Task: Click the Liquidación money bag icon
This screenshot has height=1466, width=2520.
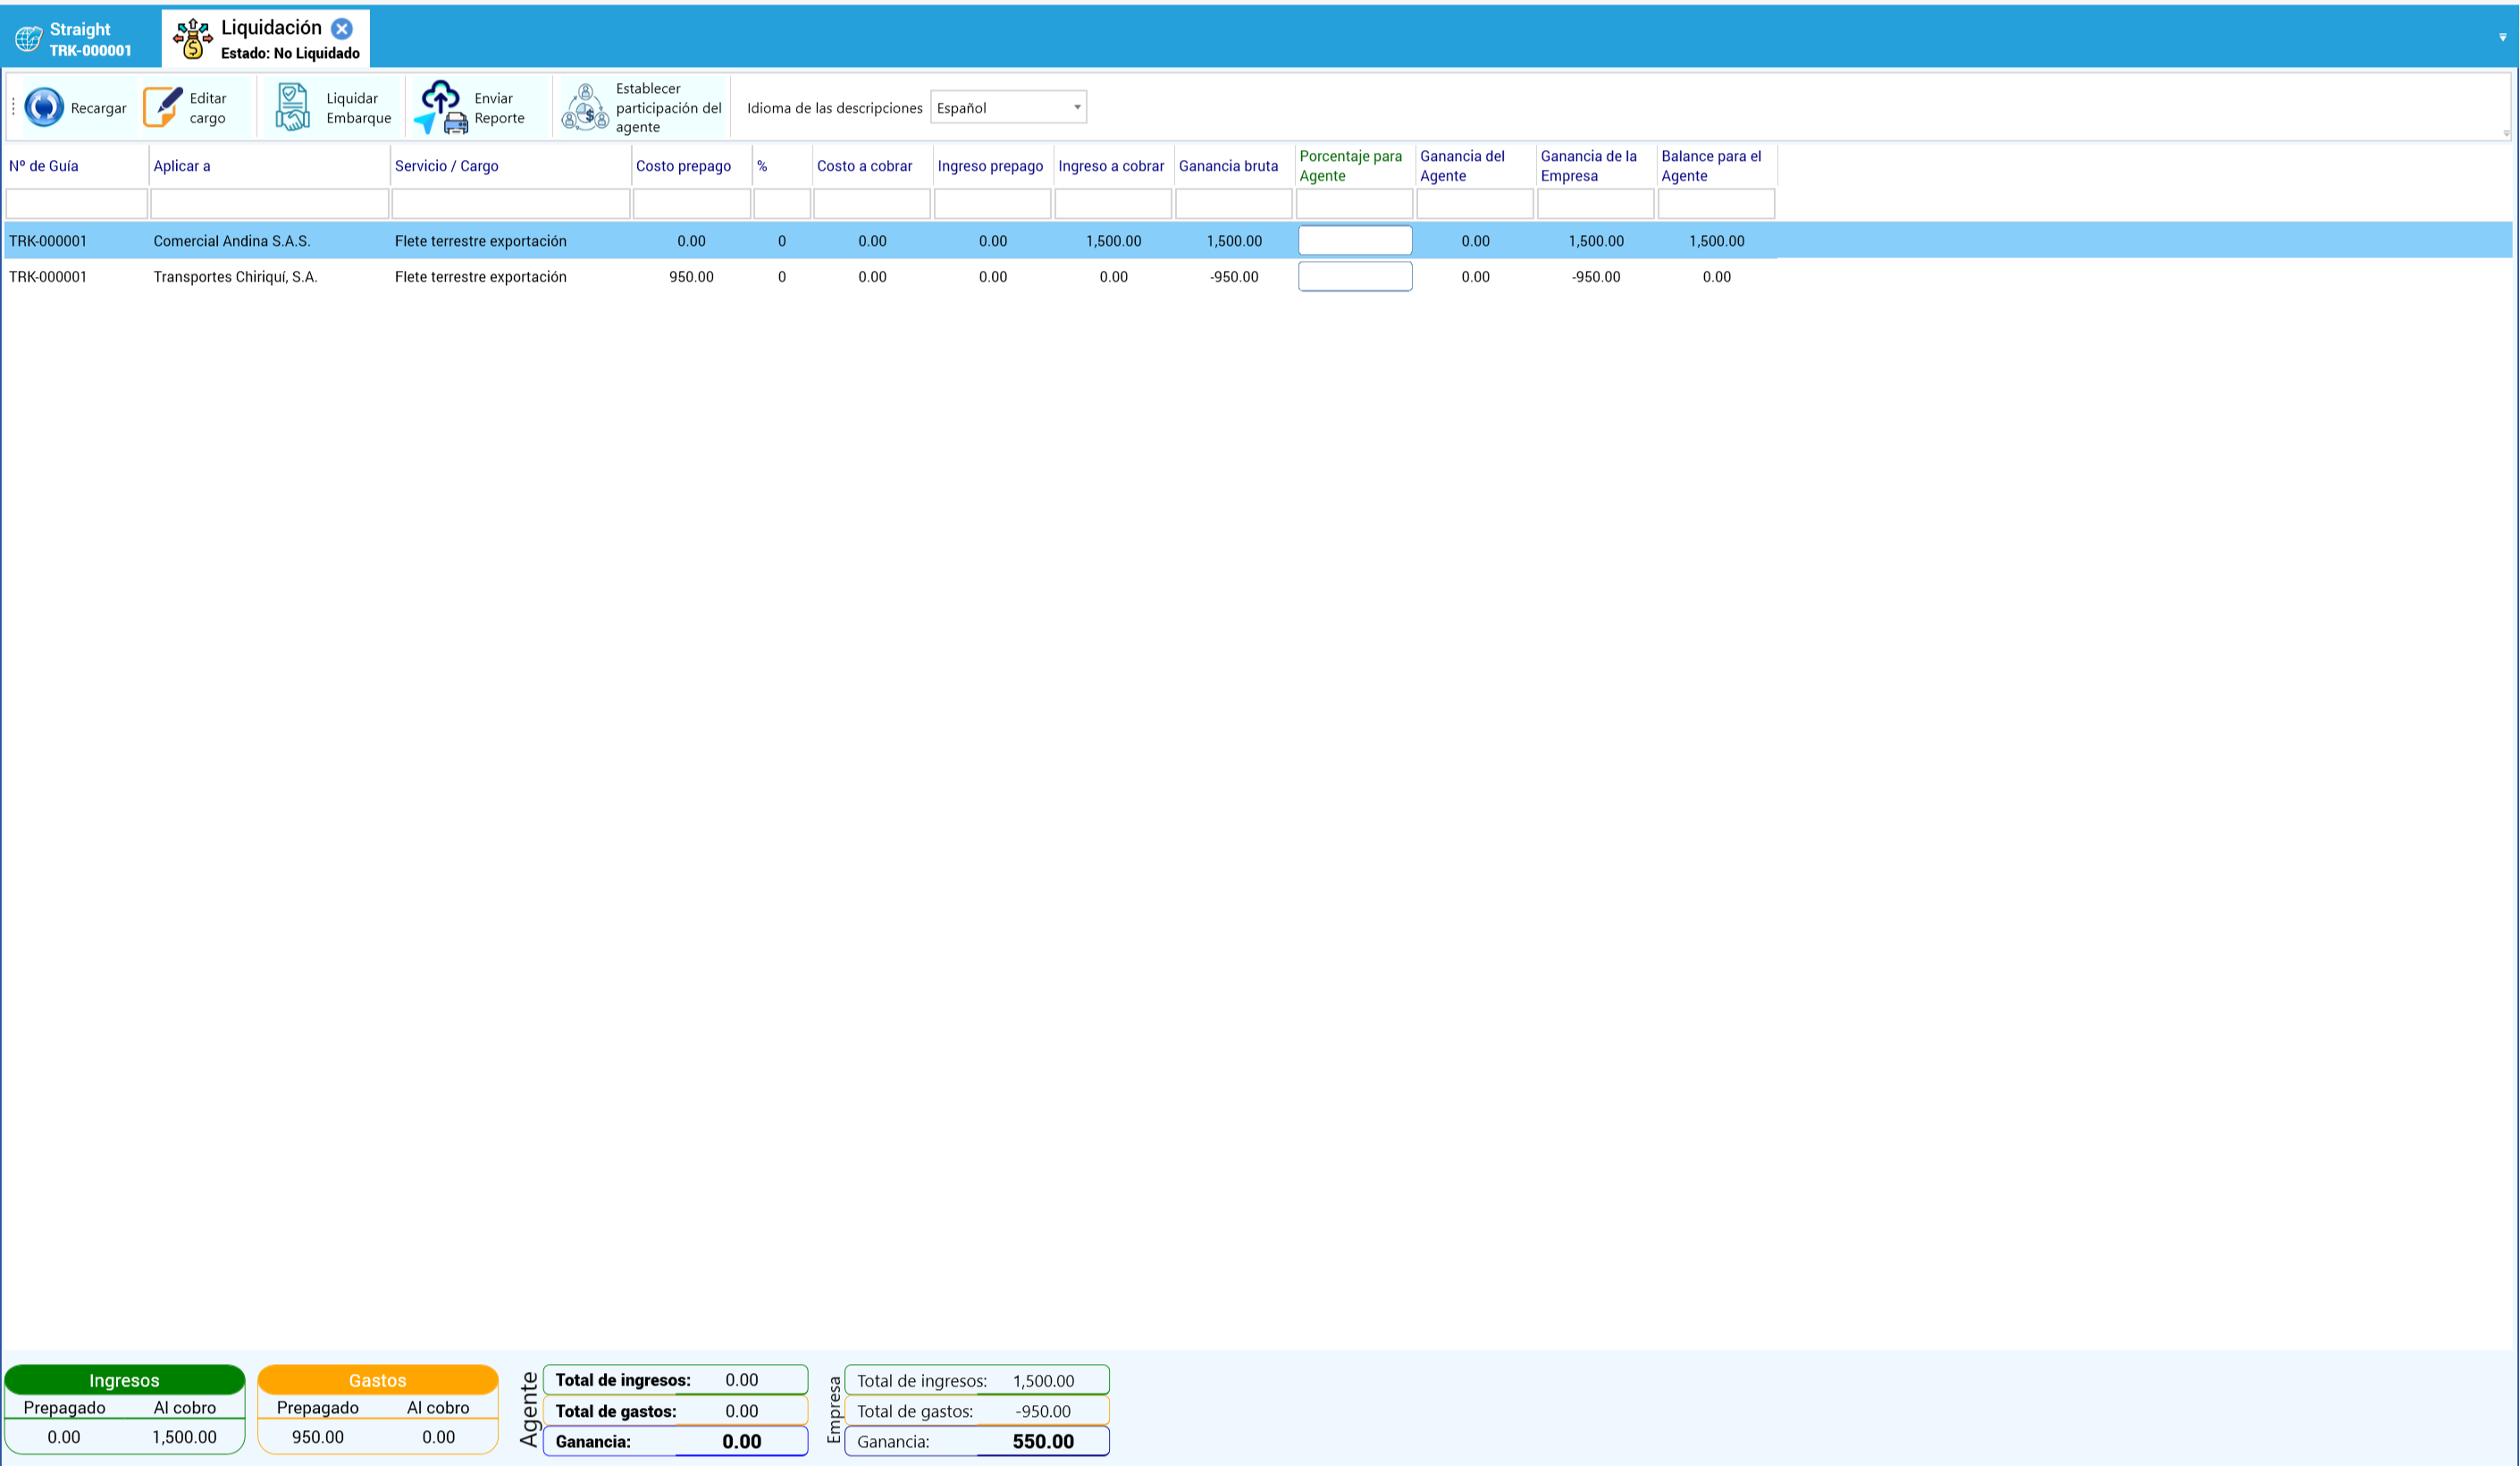Action: pyautogui.click(x=193, y=39)
